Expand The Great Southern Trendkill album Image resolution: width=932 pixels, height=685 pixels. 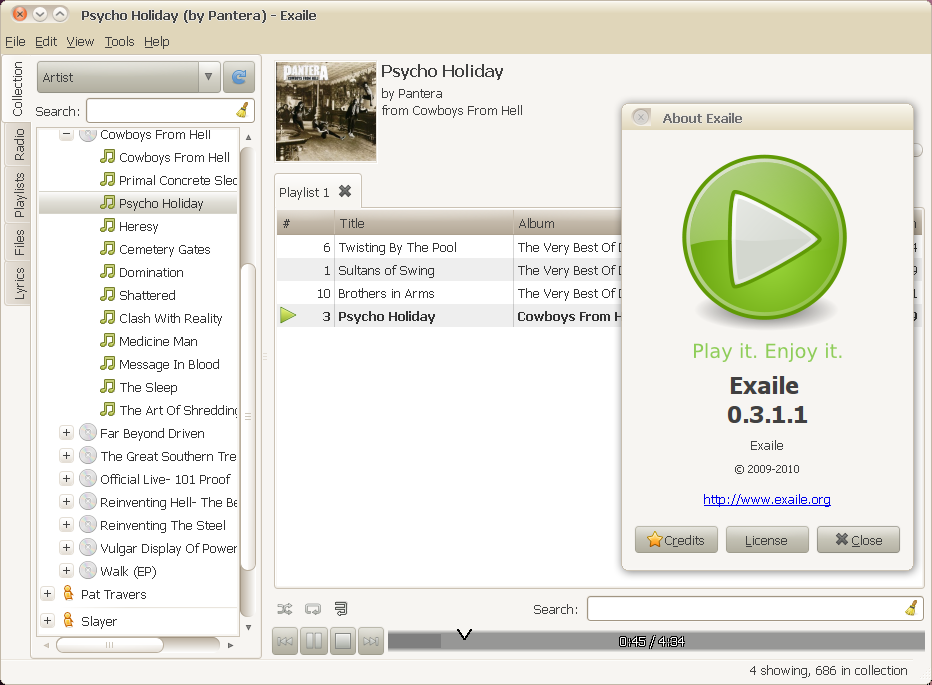[67, 456]
